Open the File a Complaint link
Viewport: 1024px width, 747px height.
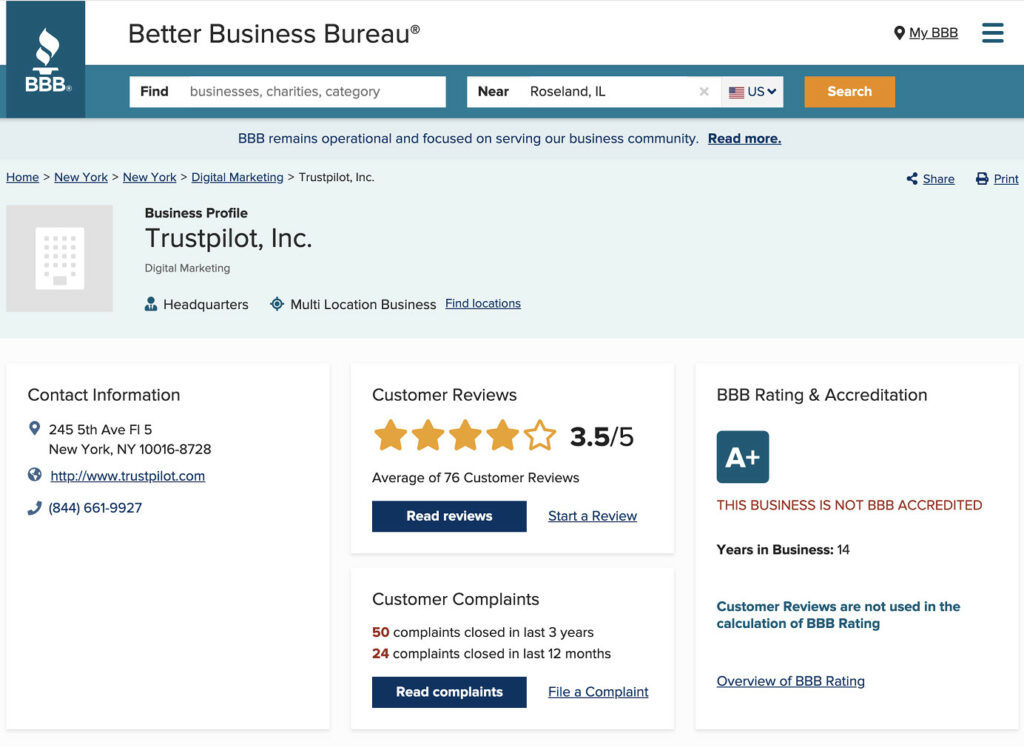pos(598,691)
